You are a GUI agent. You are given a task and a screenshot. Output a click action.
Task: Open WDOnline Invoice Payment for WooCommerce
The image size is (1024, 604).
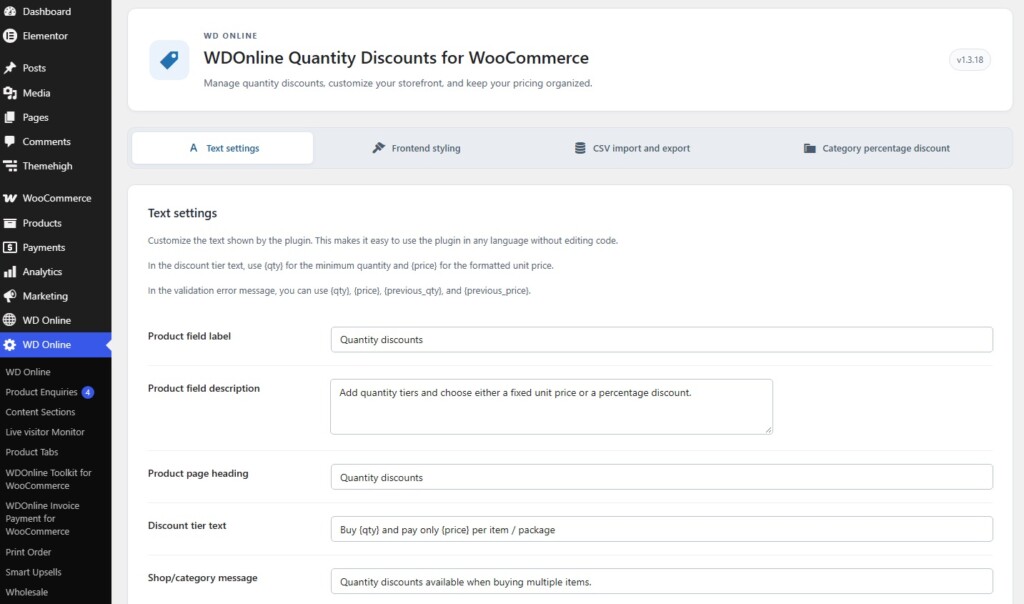point(42,518)
